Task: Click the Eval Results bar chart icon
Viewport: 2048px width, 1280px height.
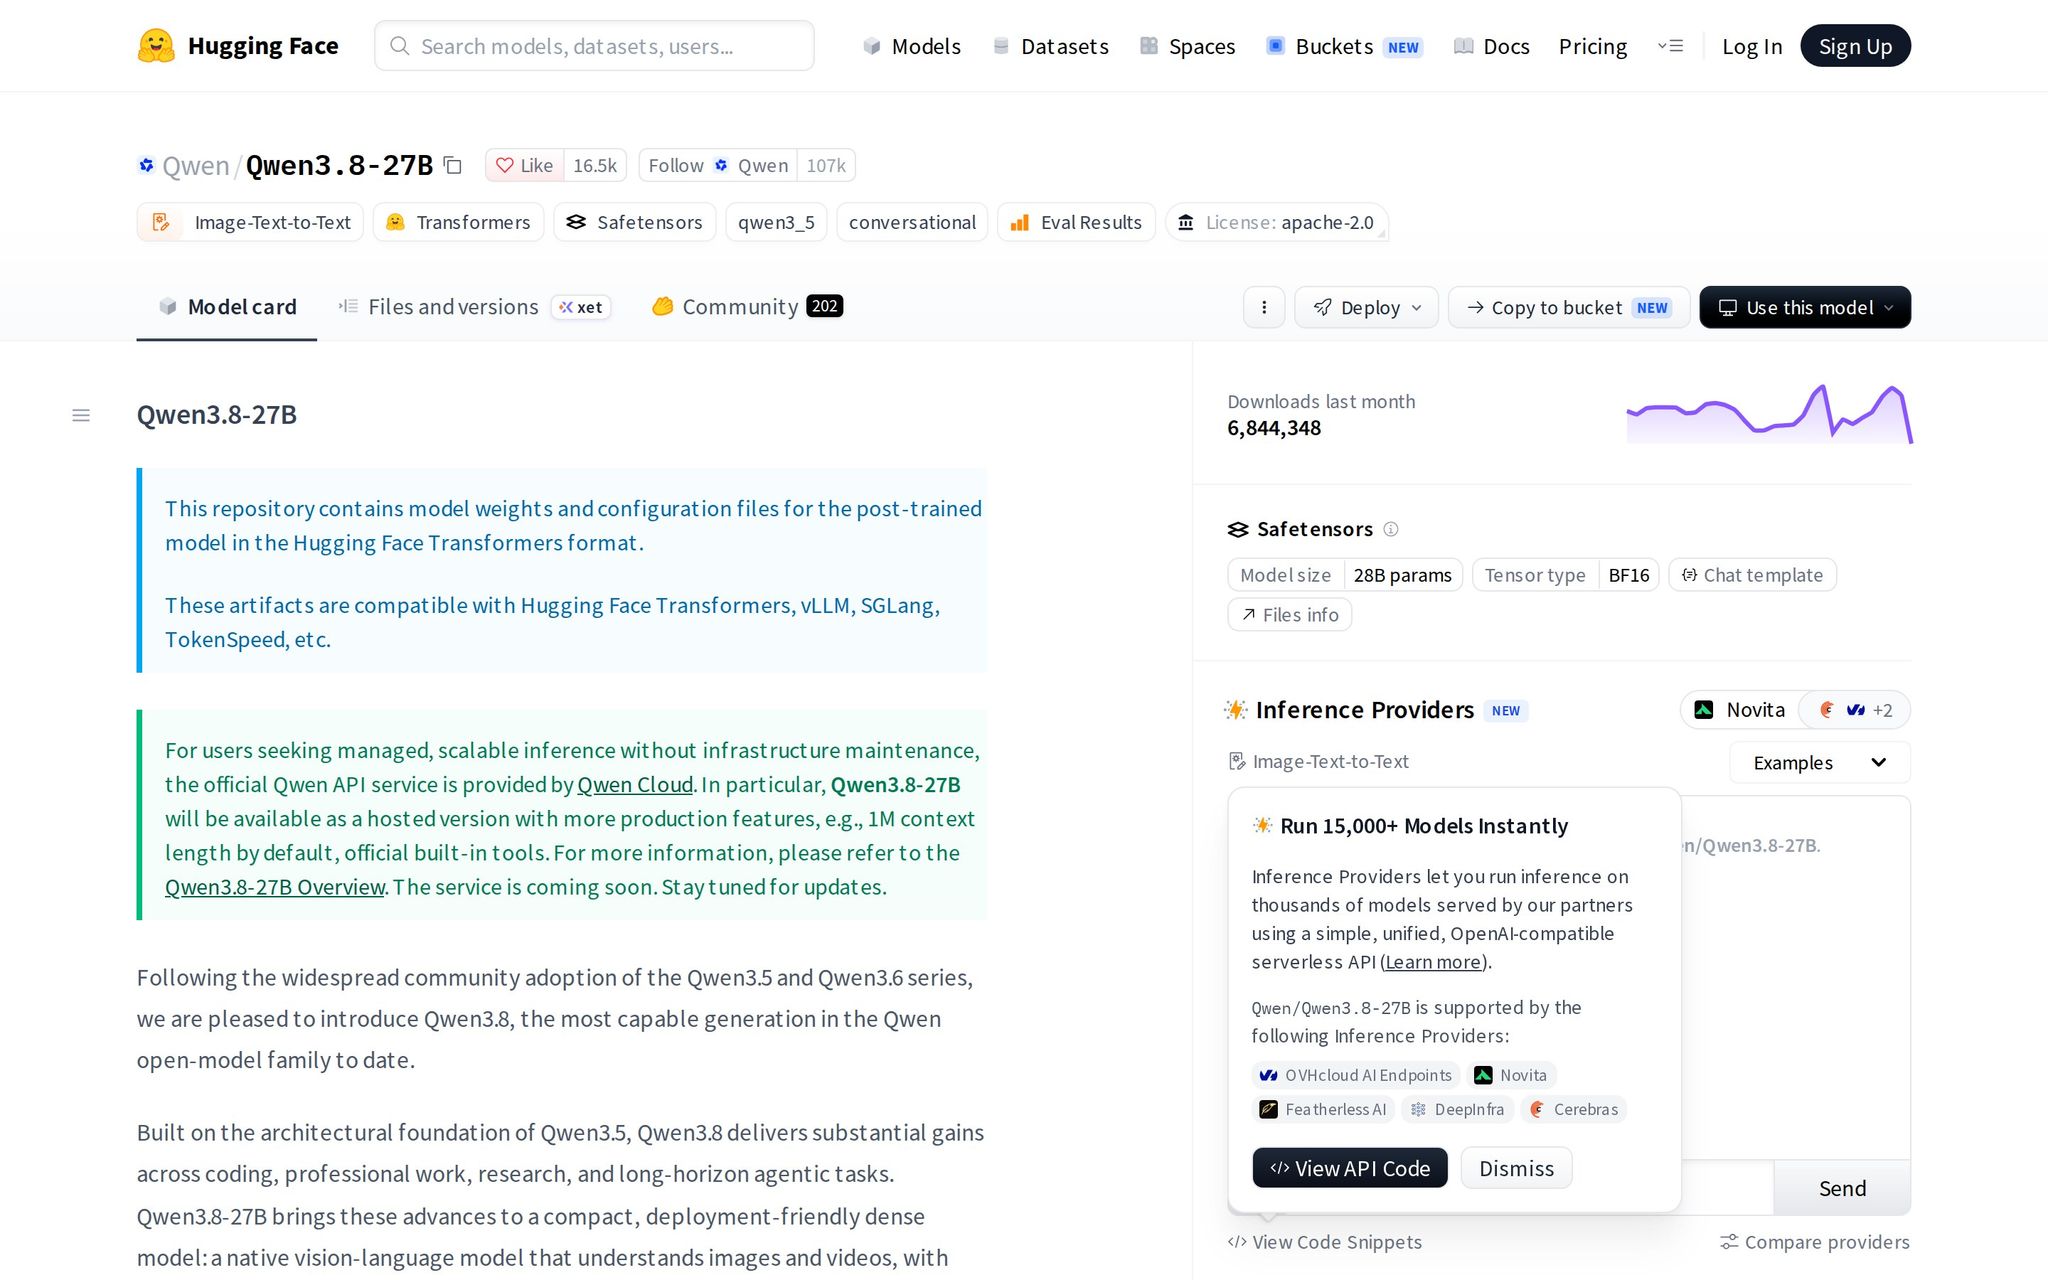Action: [x=1020, y=222]
